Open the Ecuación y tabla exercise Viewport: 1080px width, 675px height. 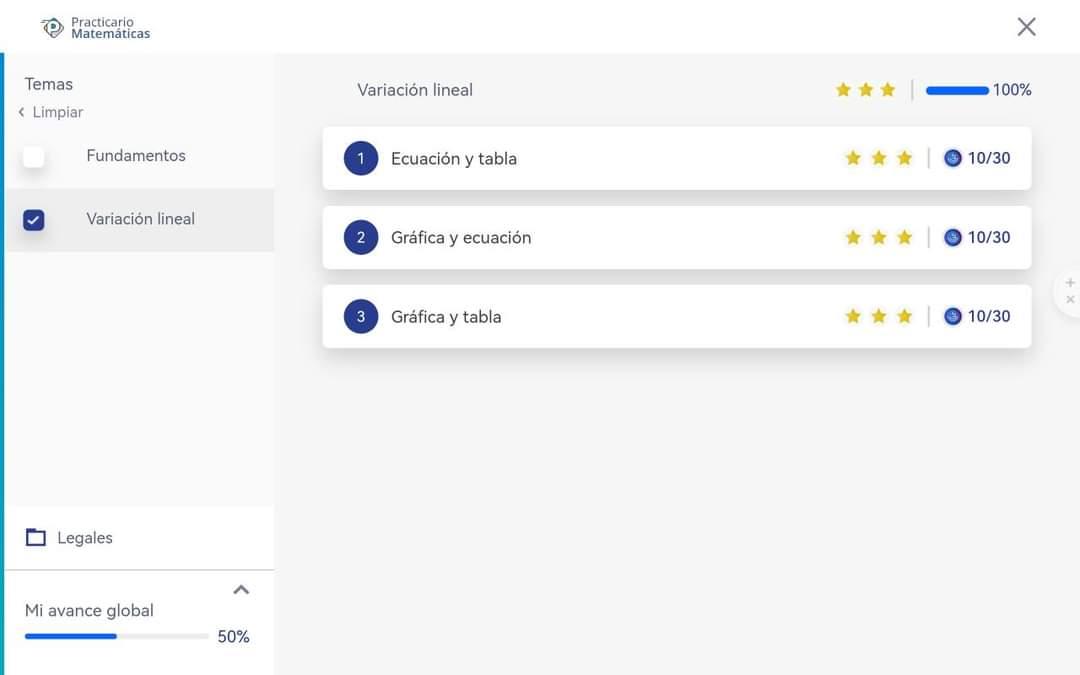[454, 159]
